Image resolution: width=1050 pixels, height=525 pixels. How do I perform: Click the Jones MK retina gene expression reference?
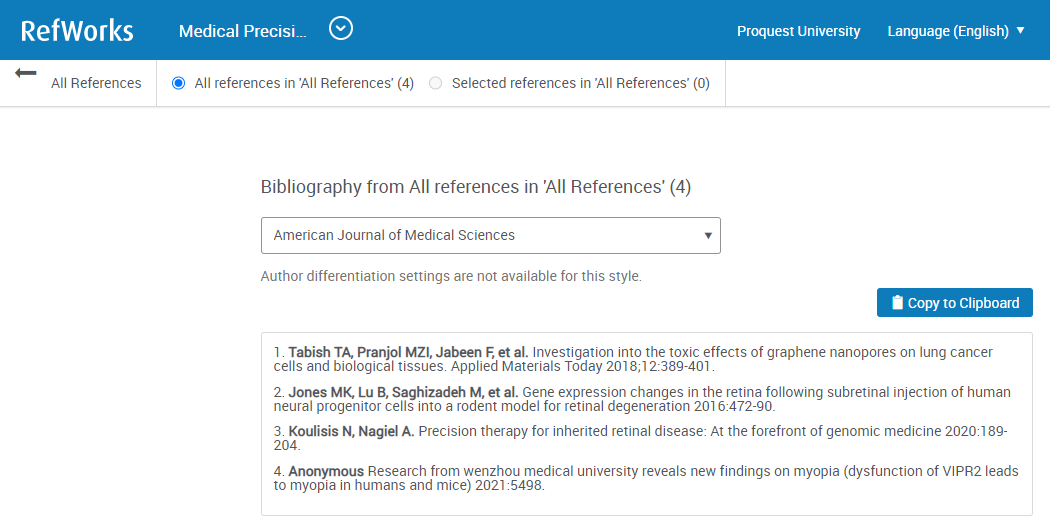pyautogui.click(x=640, y=399)
